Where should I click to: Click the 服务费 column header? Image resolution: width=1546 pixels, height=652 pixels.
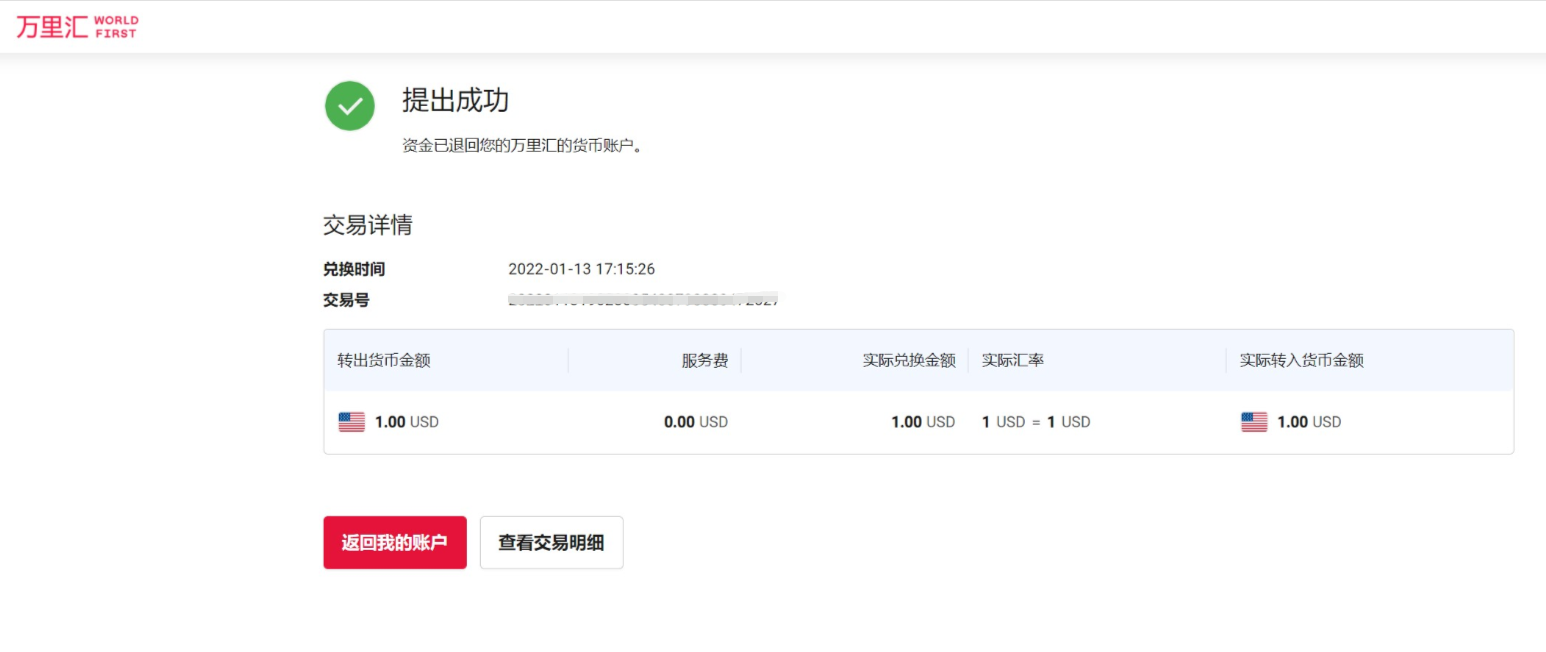(x=704, y=360)
